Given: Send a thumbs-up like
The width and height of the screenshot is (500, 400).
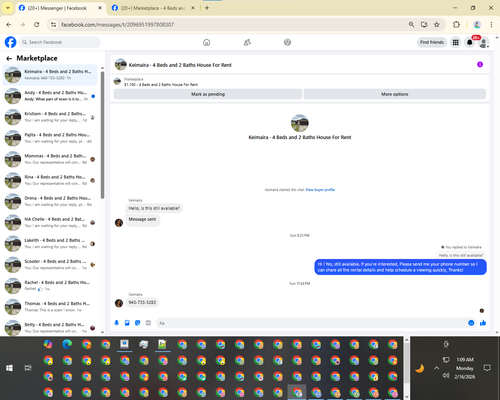Looking at the screenshot, I should click(x=483, y=323).
